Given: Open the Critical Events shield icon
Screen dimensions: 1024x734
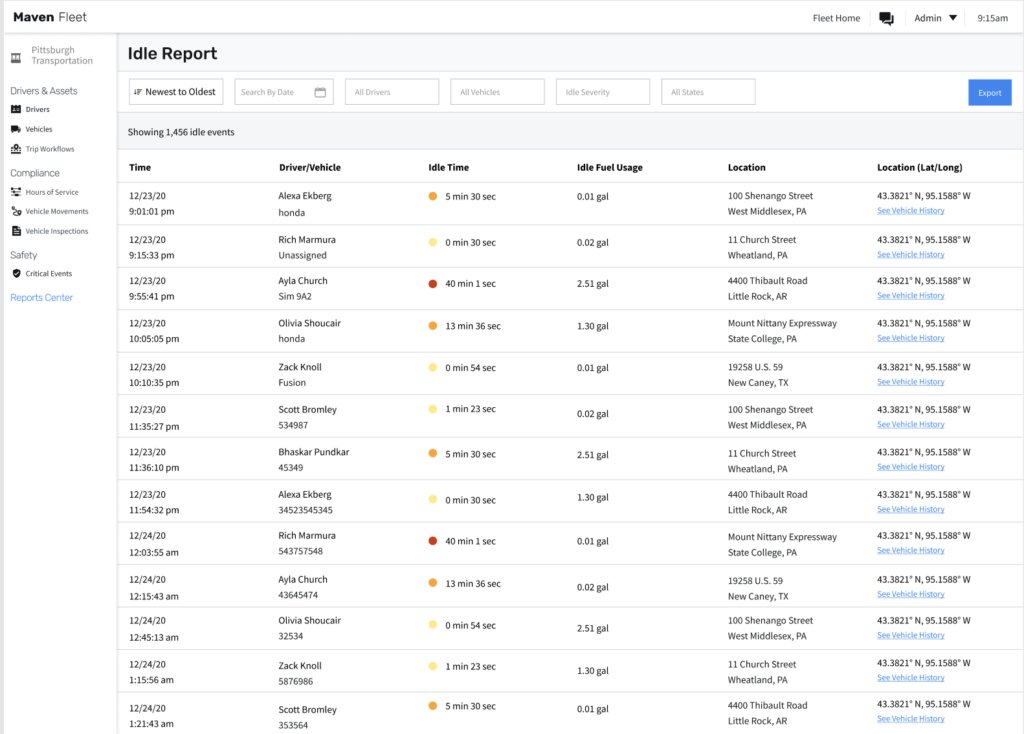Looking at the screenshot, I should click(16, 274).
